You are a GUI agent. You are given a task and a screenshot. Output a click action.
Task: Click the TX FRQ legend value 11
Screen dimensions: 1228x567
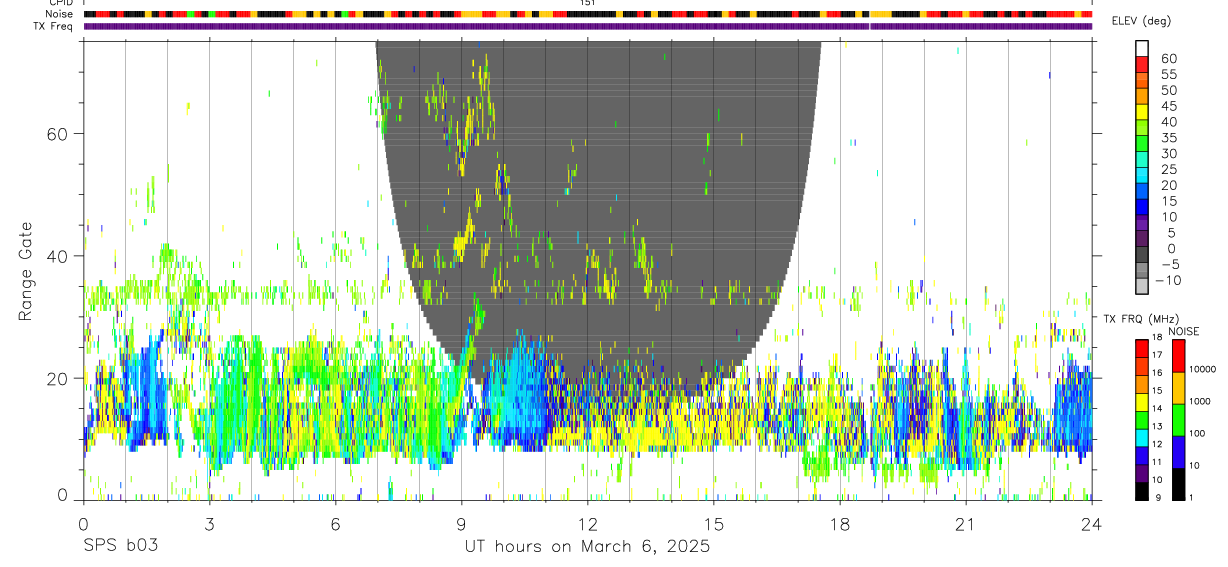click(x=1155, y=462)
